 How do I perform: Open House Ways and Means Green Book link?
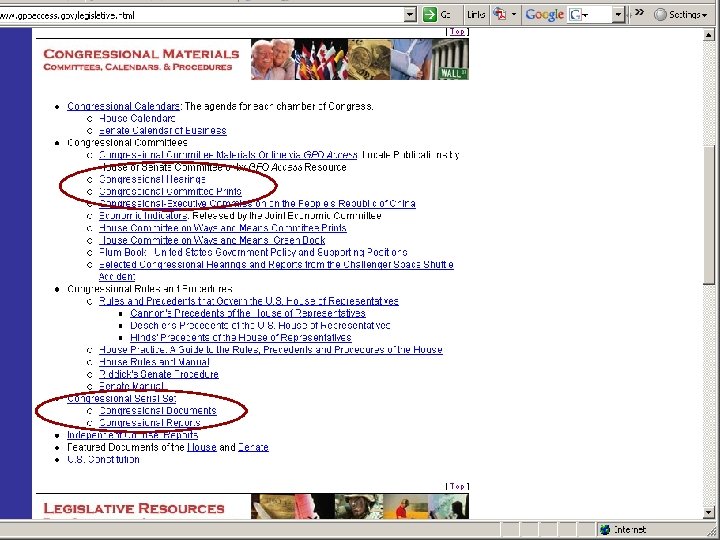click(x=212, y=240)
